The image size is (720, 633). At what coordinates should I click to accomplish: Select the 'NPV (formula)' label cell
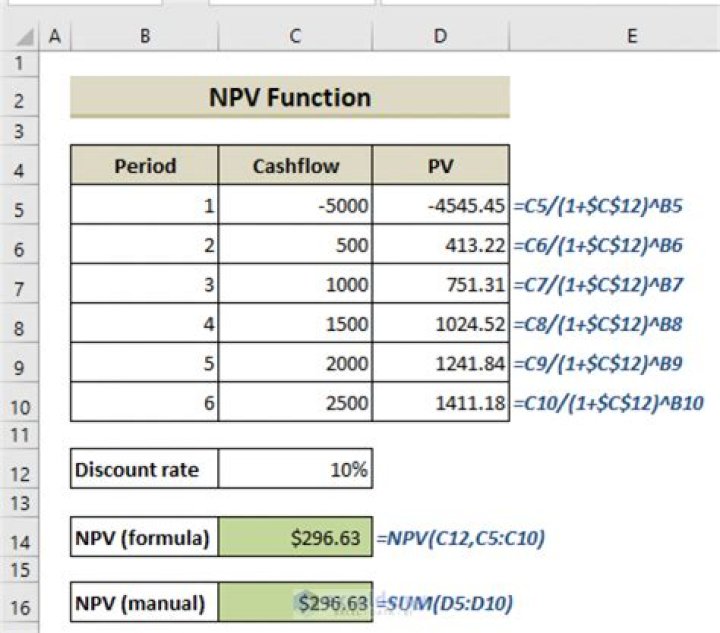(145, 537)
